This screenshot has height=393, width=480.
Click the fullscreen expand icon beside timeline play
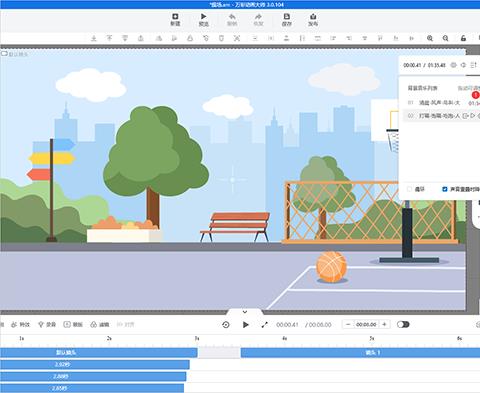pos(264,324)
